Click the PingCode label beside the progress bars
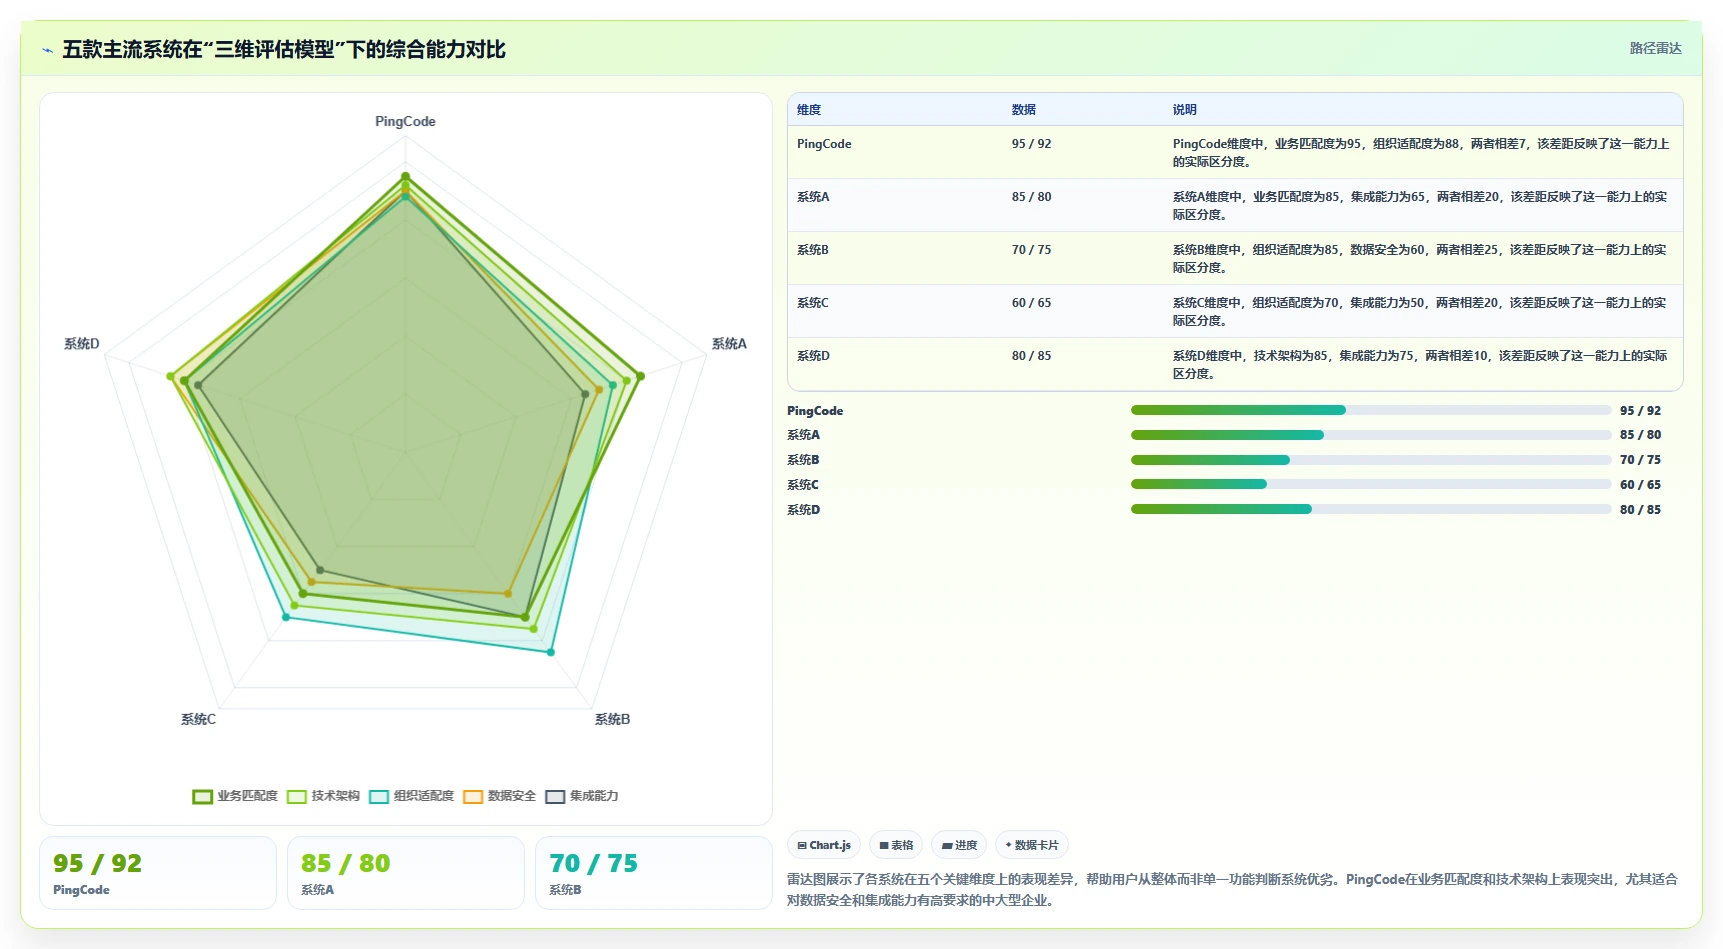This screenshot has height=949, width=1723. tap(815, 411)
